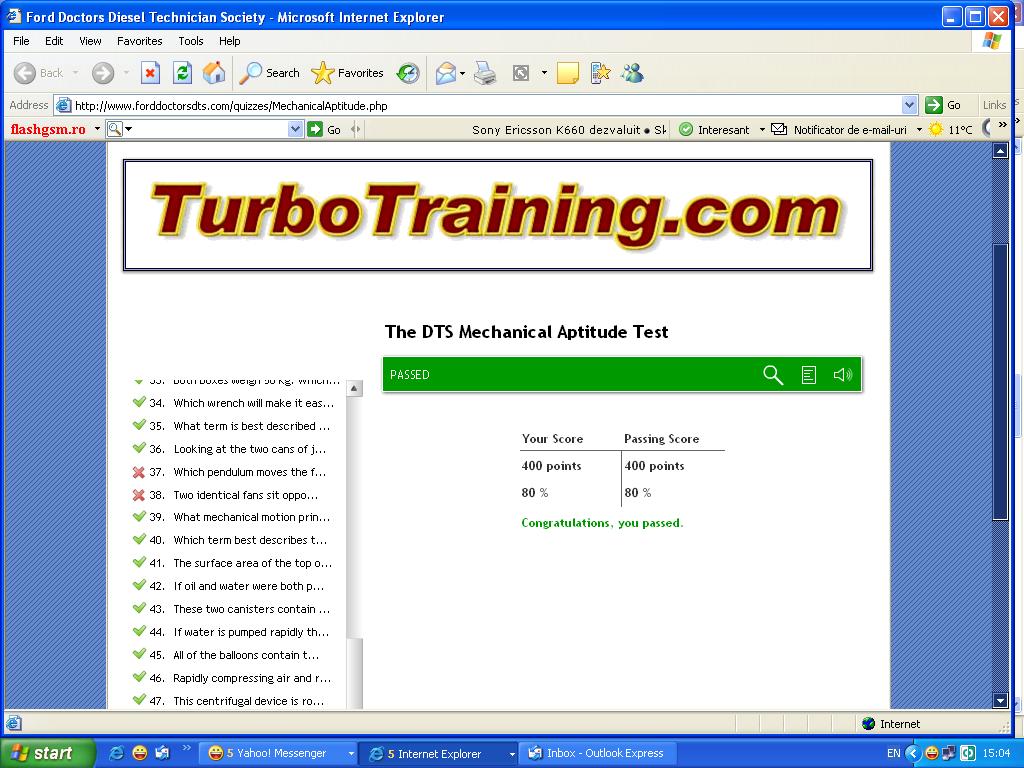The height and width of the screenshot is (768, 1024).
Task: Click the flashgsm.ro toolbar logo
Action: (48, 129)
